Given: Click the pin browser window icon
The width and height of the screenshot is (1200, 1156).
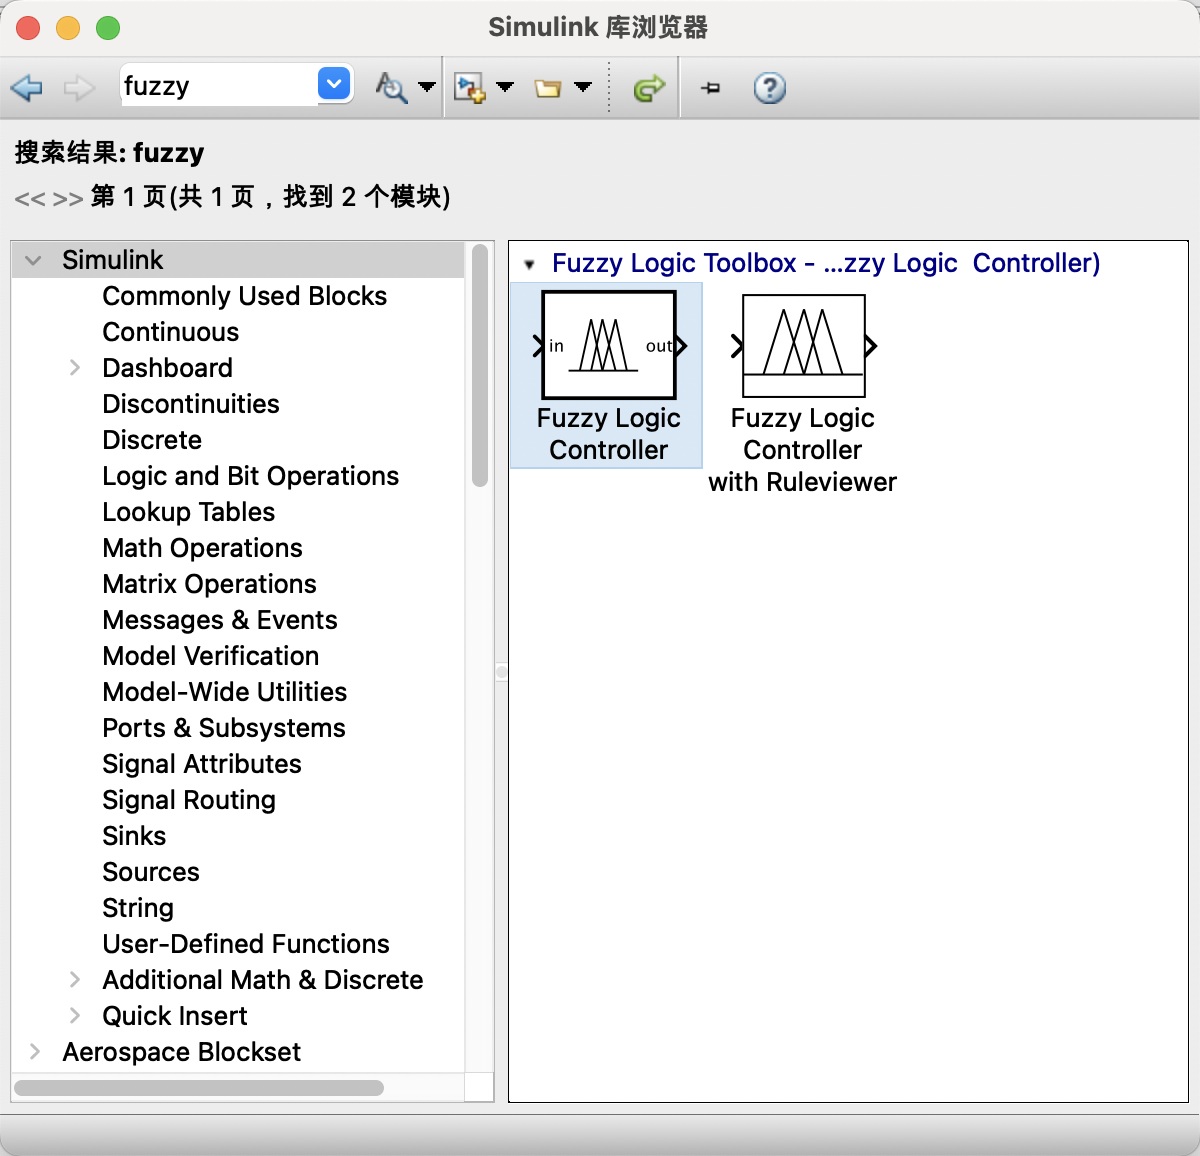Looking at the screenshot, I should coord(711,88).
